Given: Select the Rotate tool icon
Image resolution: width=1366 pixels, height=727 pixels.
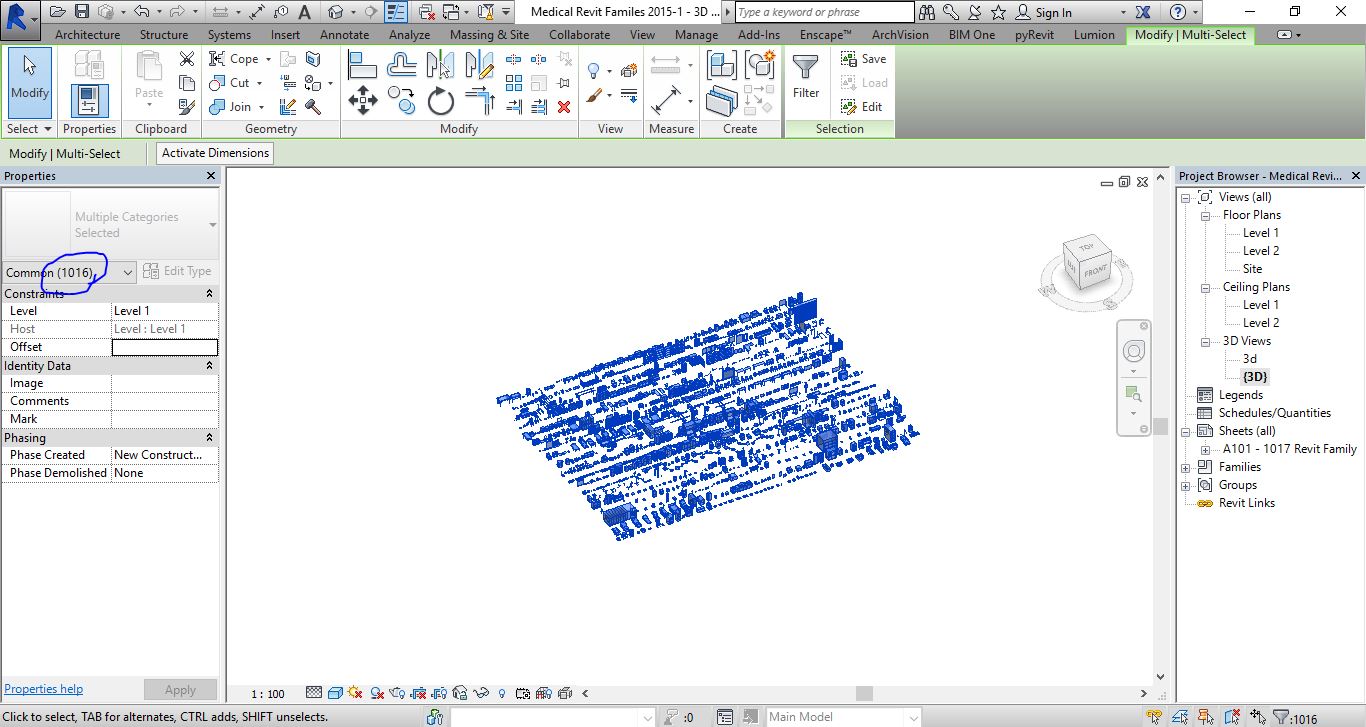Looking at the screenshot, I should (x=441, y=101).
